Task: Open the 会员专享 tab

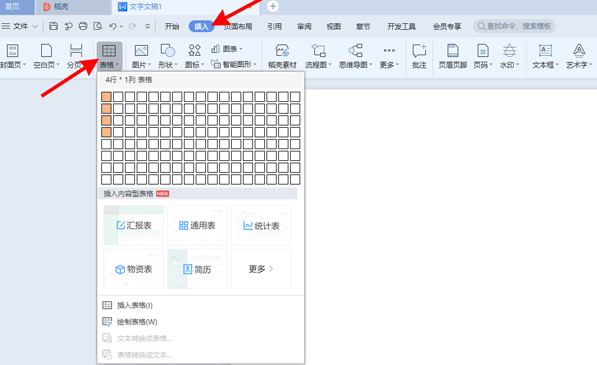Action: pos(447,26)
